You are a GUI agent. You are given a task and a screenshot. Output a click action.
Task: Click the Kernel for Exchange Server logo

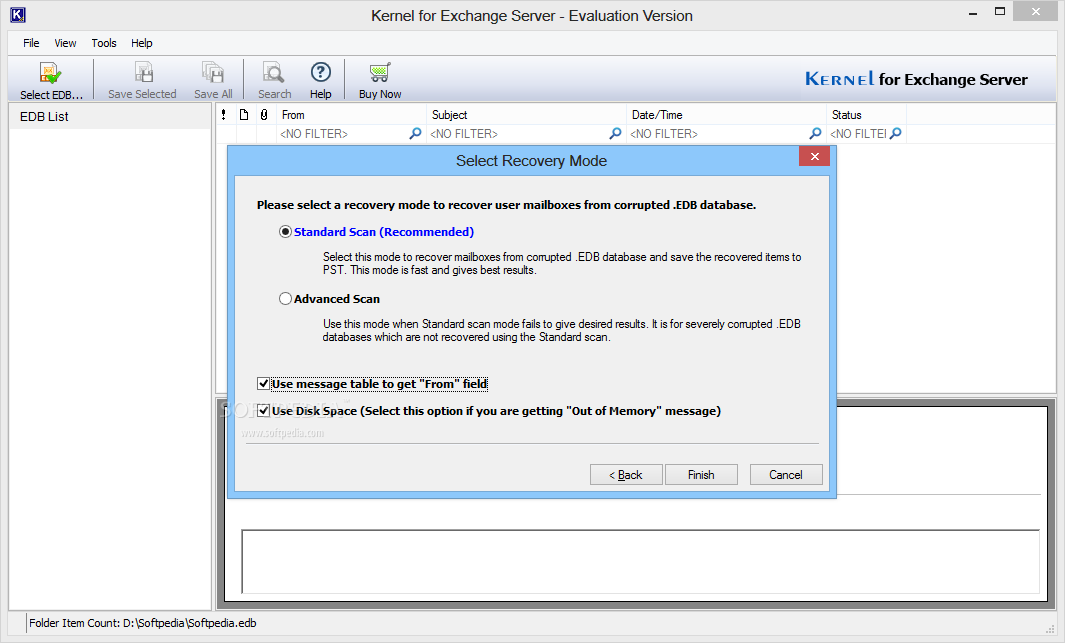point(916,79)
